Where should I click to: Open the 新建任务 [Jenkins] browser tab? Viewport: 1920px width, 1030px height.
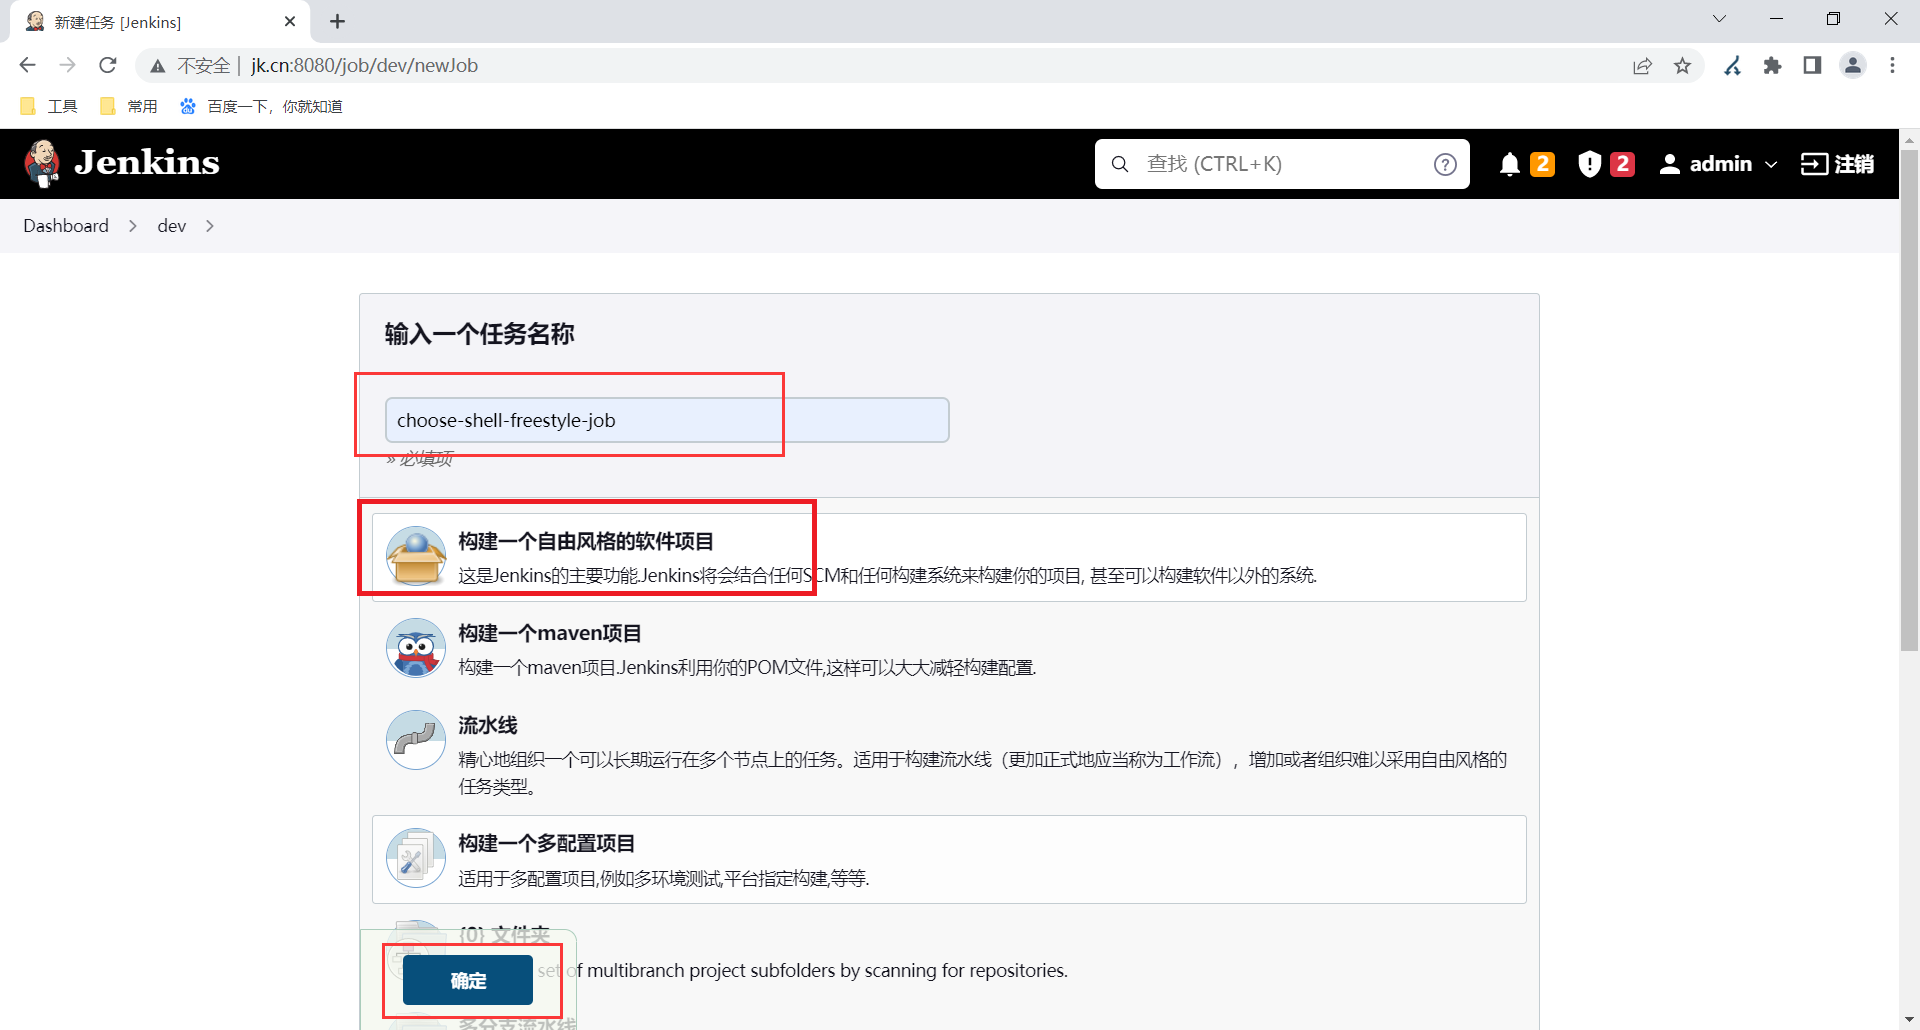coord(160,22)
